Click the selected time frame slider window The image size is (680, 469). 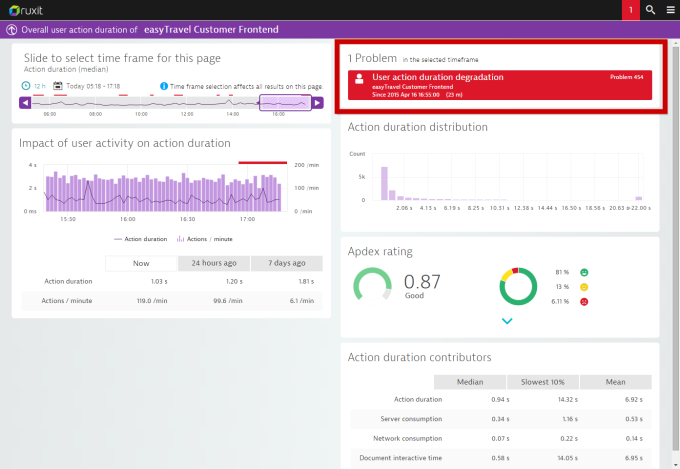click(x=285, y=103)
